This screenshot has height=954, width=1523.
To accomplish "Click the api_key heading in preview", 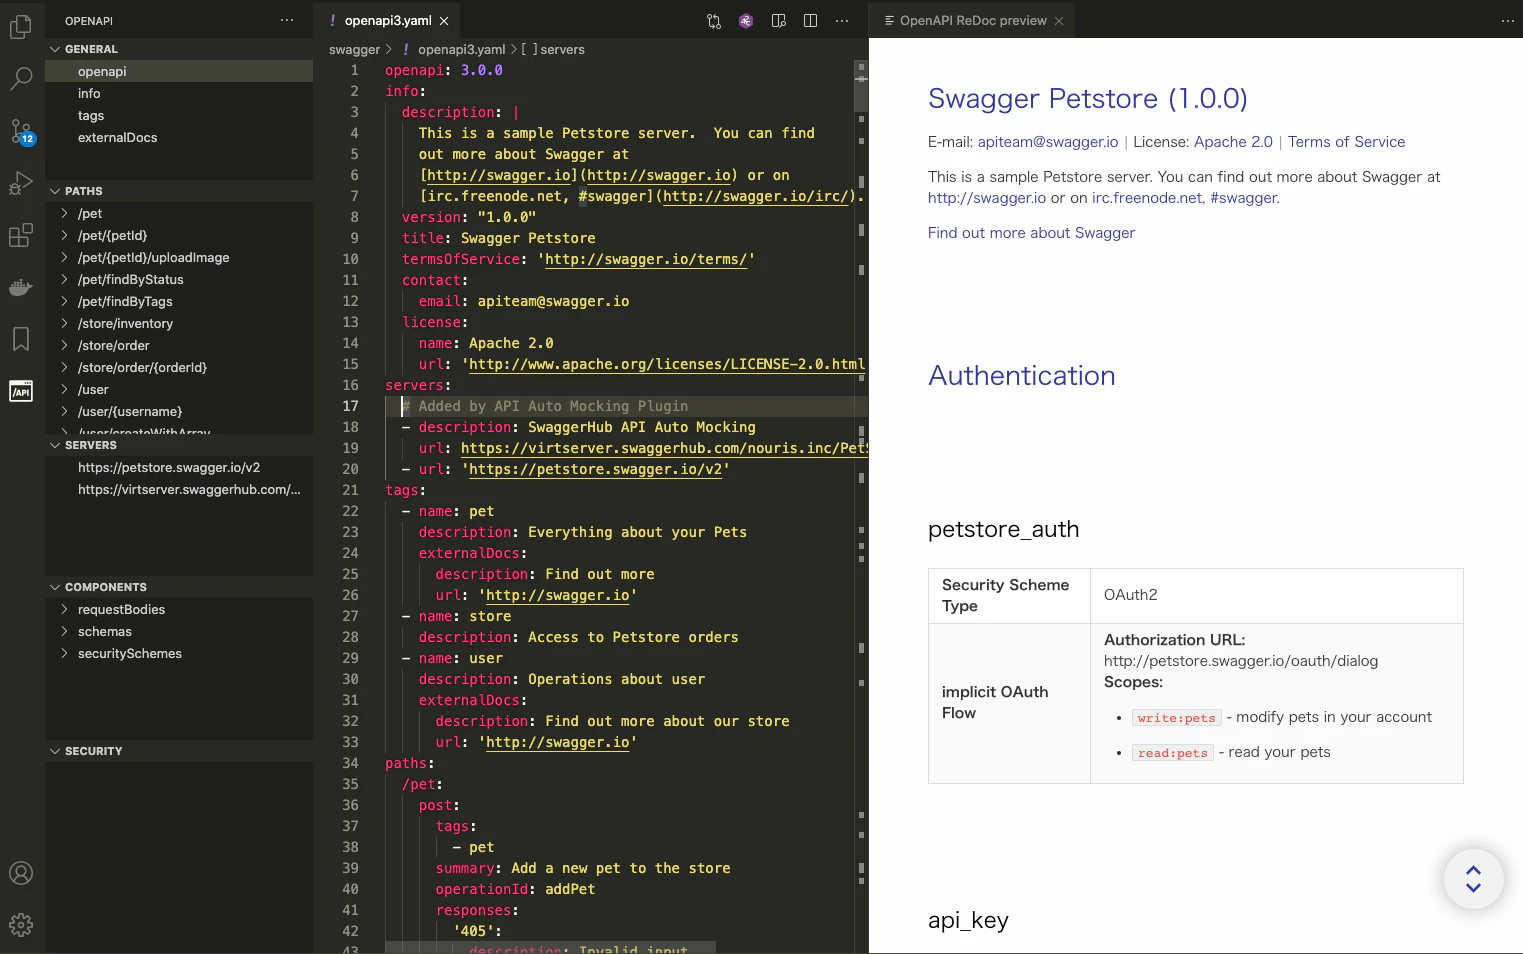I will pyautogui.click(x=968, y=920).
